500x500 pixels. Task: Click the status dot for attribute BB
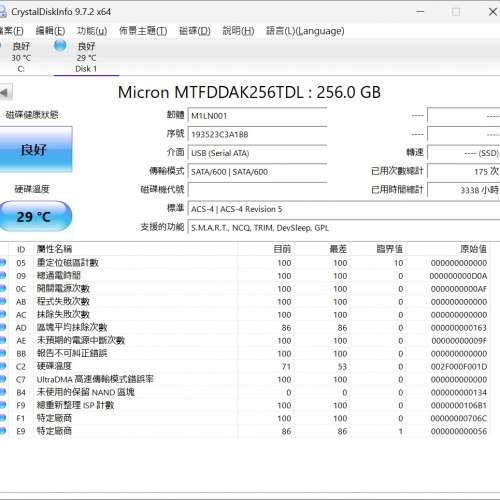point(3,353)
